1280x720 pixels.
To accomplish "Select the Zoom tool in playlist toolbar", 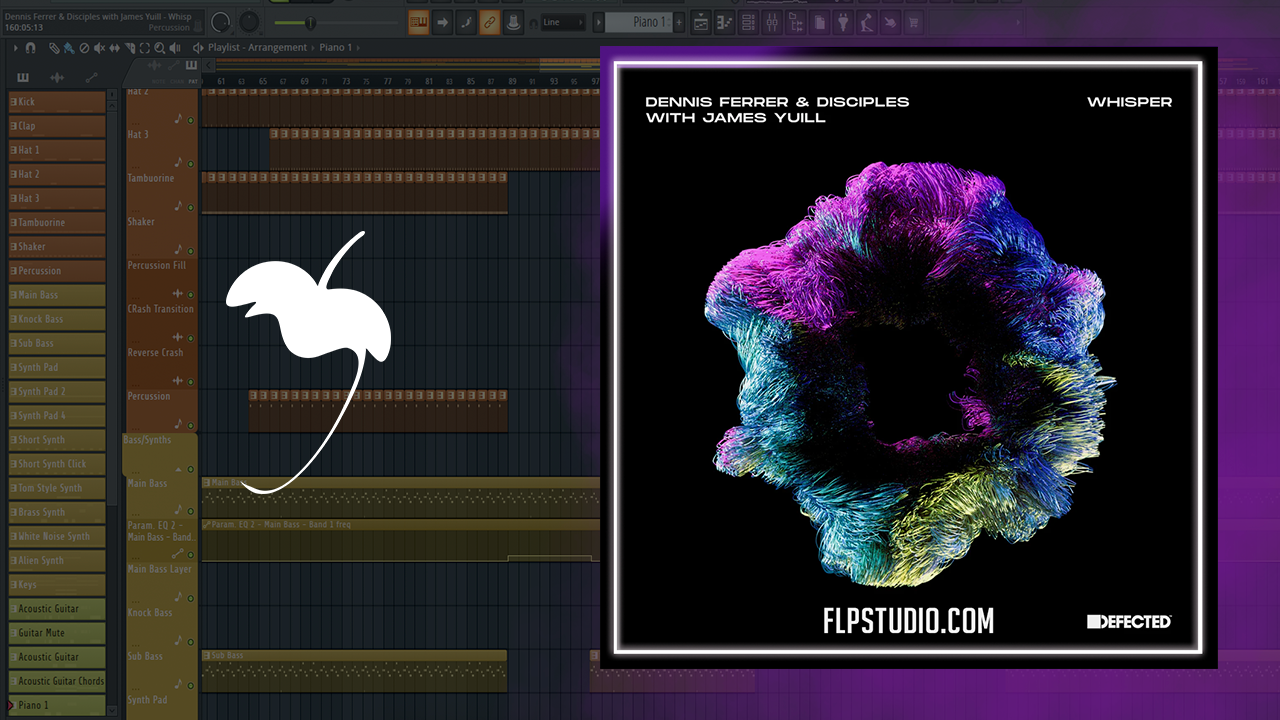I will coord(159,47).
